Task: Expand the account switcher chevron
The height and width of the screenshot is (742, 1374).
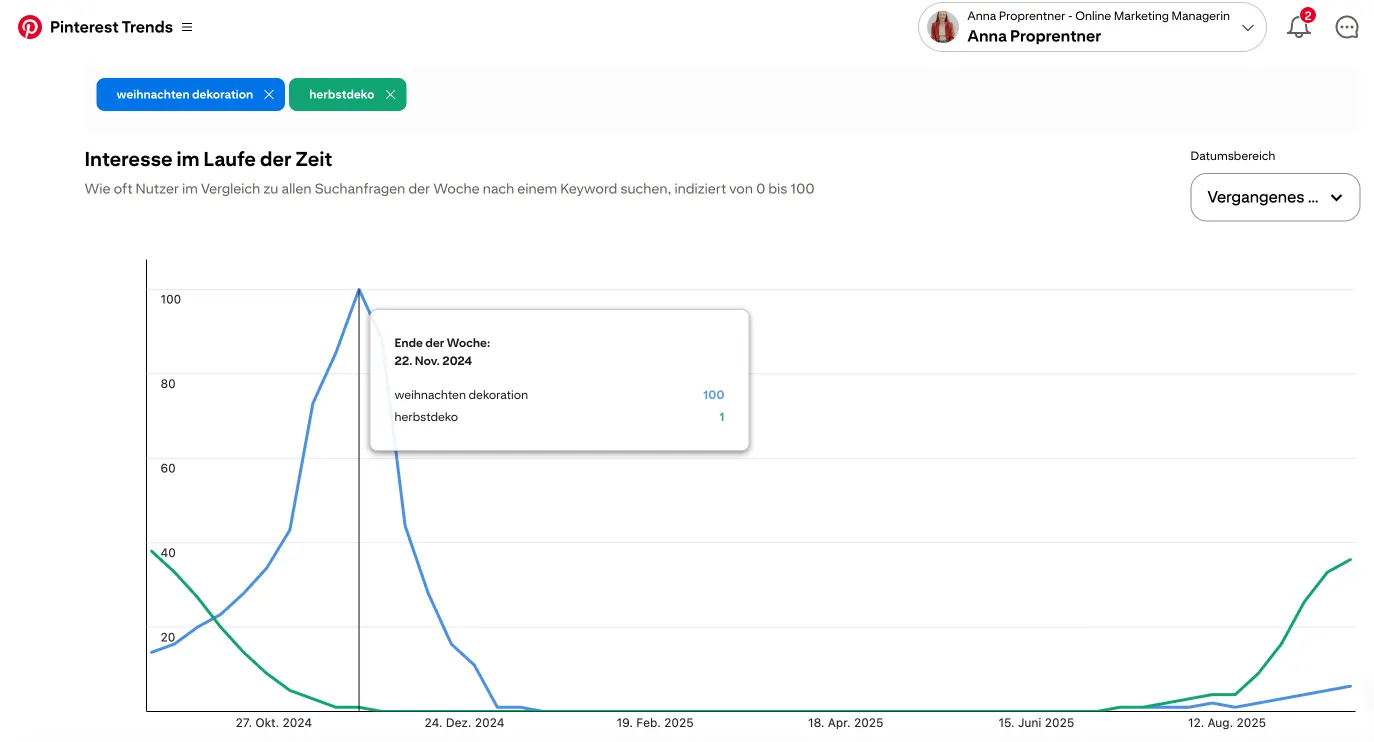Action: click(1247, 28)
